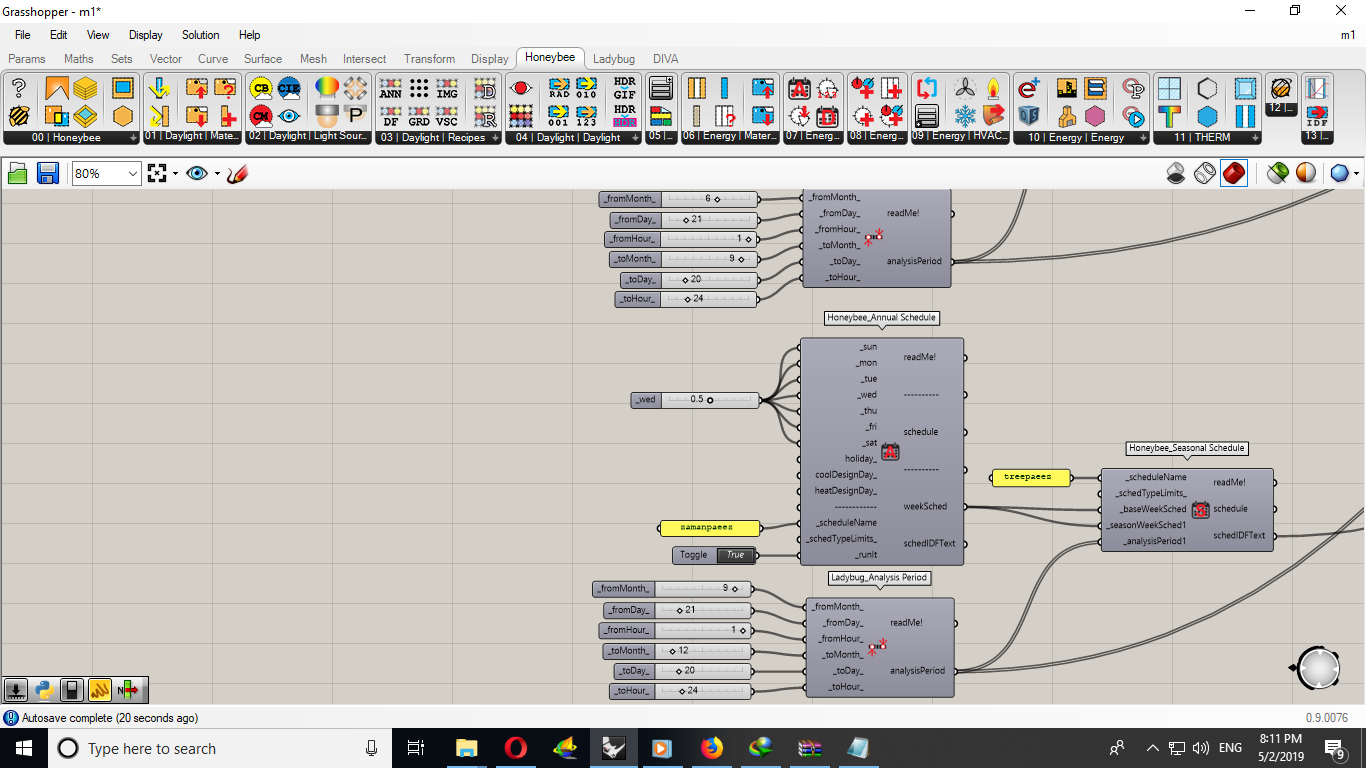Select the HDR GIF converter icon
The image size is (1366, 768).
tap(624, 88)
